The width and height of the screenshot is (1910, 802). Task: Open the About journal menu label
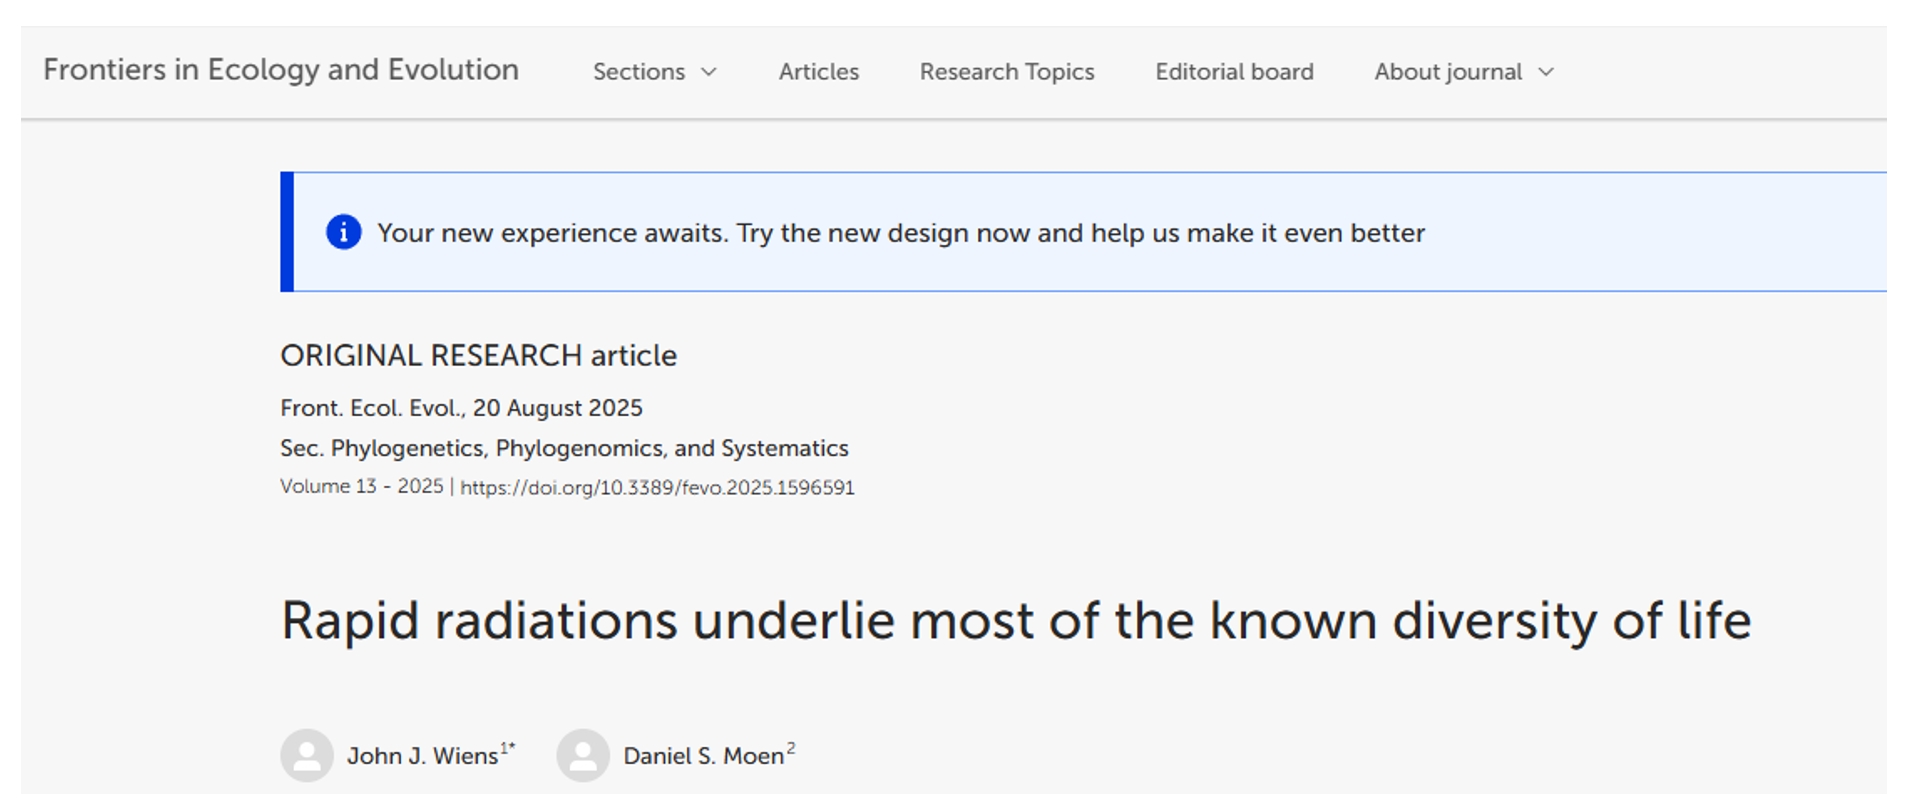pyautogui.click(x=1447, y=72)
